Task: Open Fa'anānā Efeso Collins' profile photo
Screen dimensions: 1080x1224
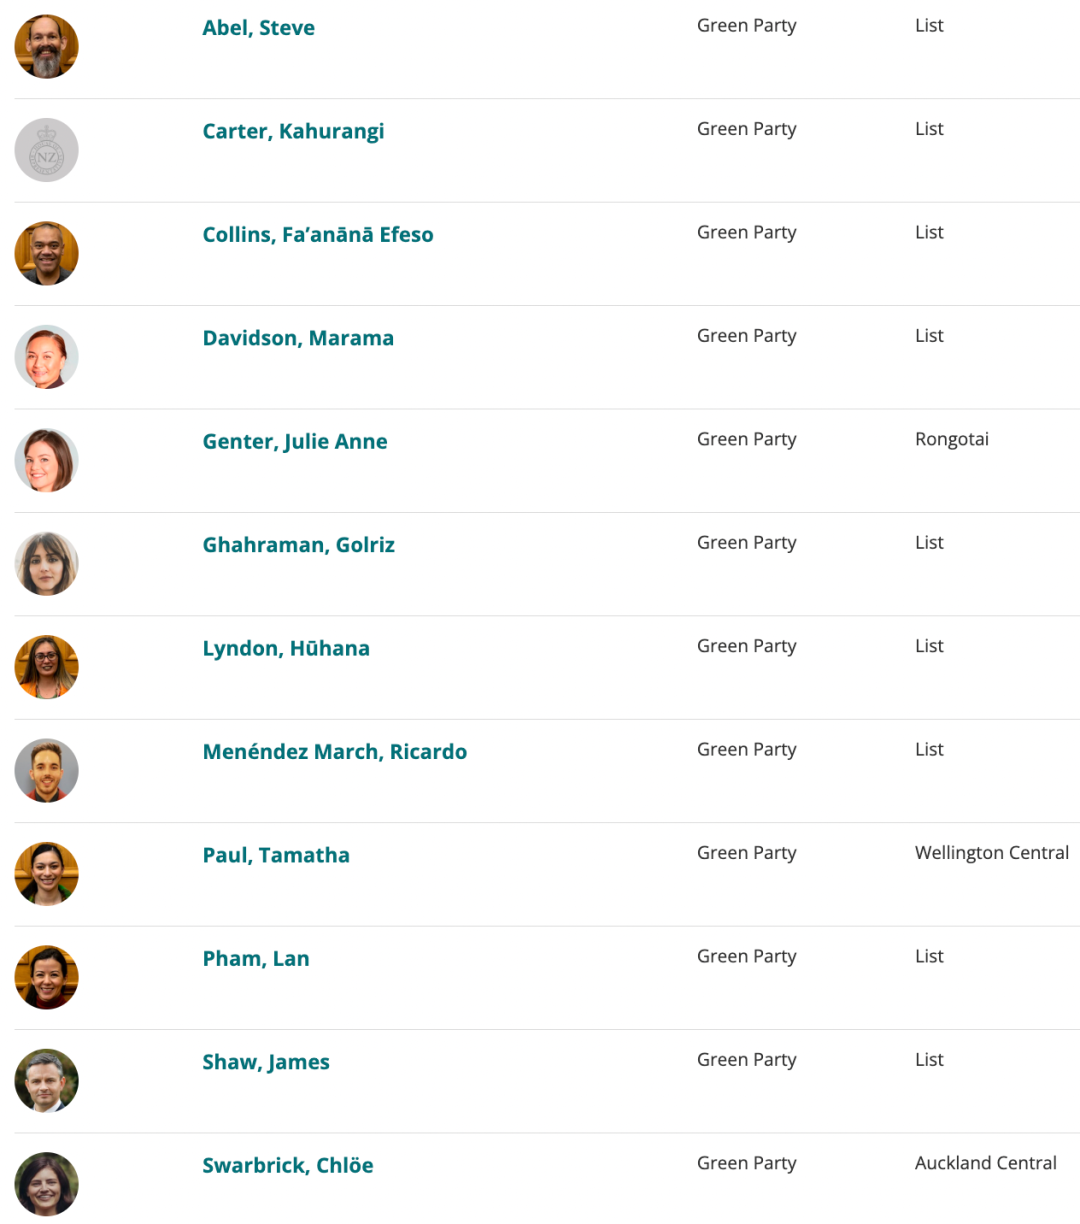Action: point(46,253)
